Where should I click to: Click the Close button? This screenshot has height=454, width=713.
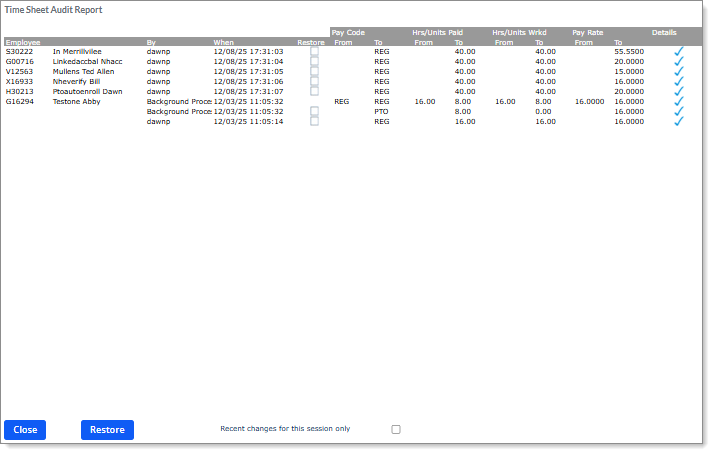click(25, 430)
